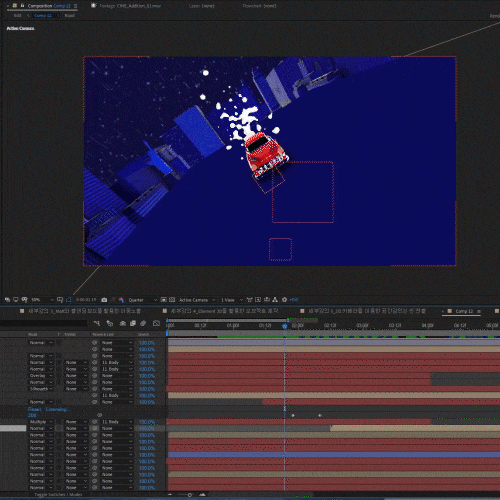
Task: Open Fast Previews icon
Action: (258, 300)
